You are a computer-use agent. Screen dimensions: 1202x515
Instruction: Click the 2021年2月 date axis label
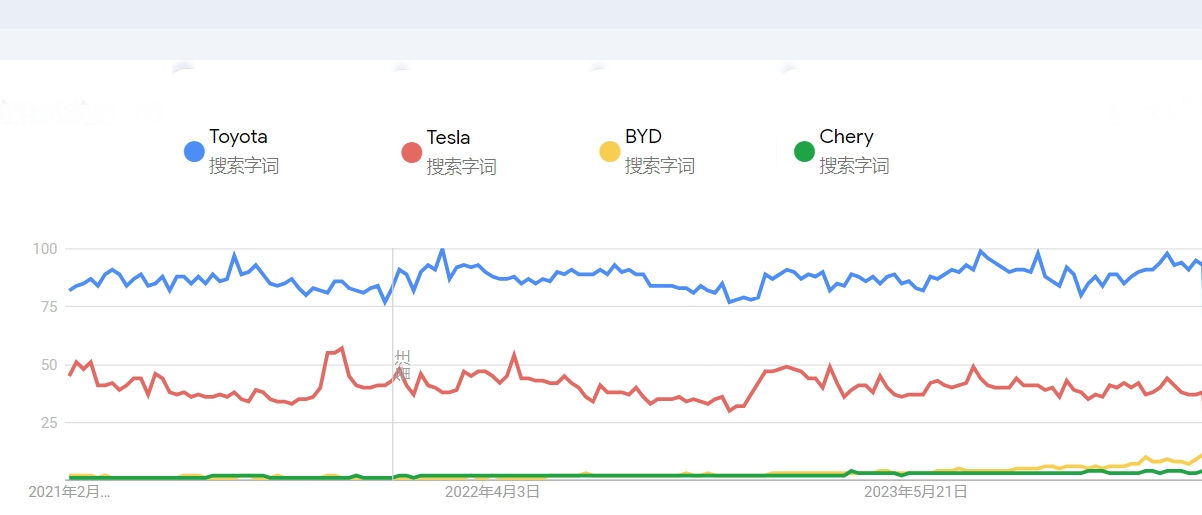pyautogui.click(x=70, y=492)
